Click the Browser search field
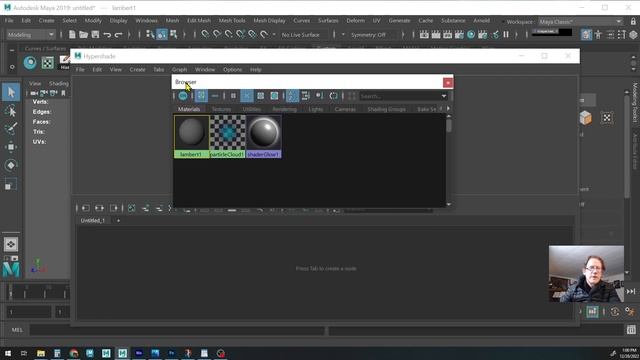The image size is (640, 360). [x=399, y=96]
